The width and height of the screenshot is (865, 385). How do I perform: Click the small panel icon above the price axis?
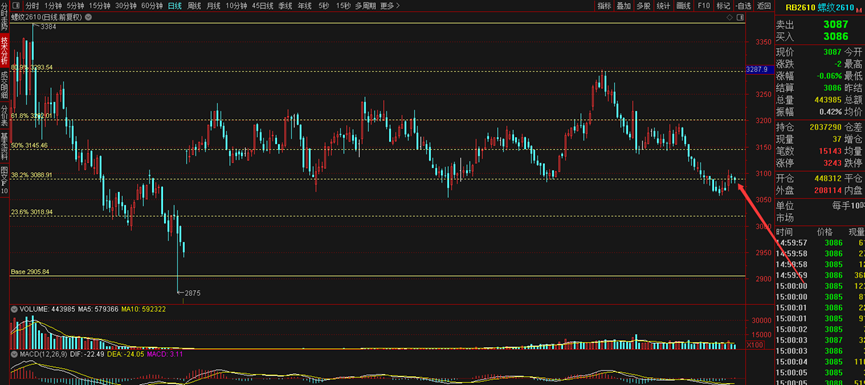click(x=740, y=17)
